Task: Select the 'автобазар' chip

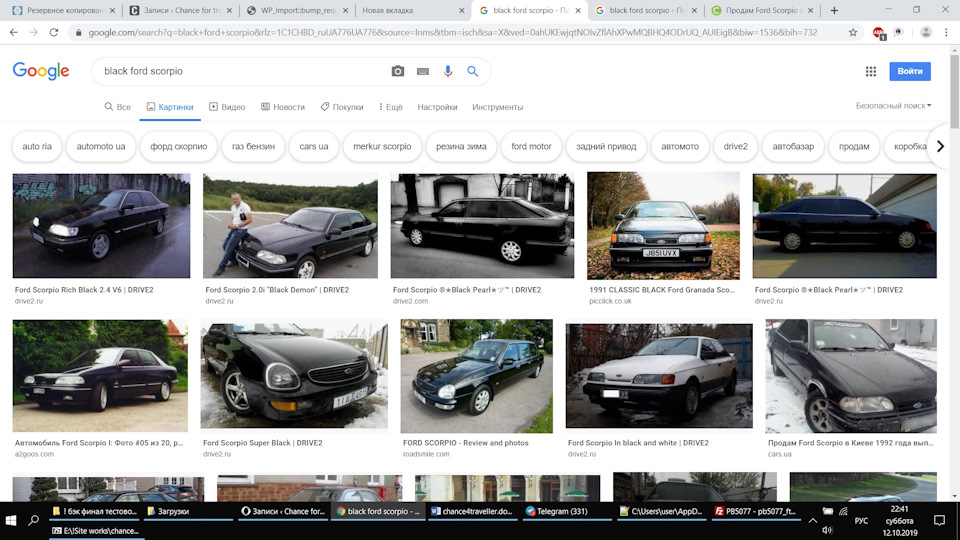Action: point(793,146)
